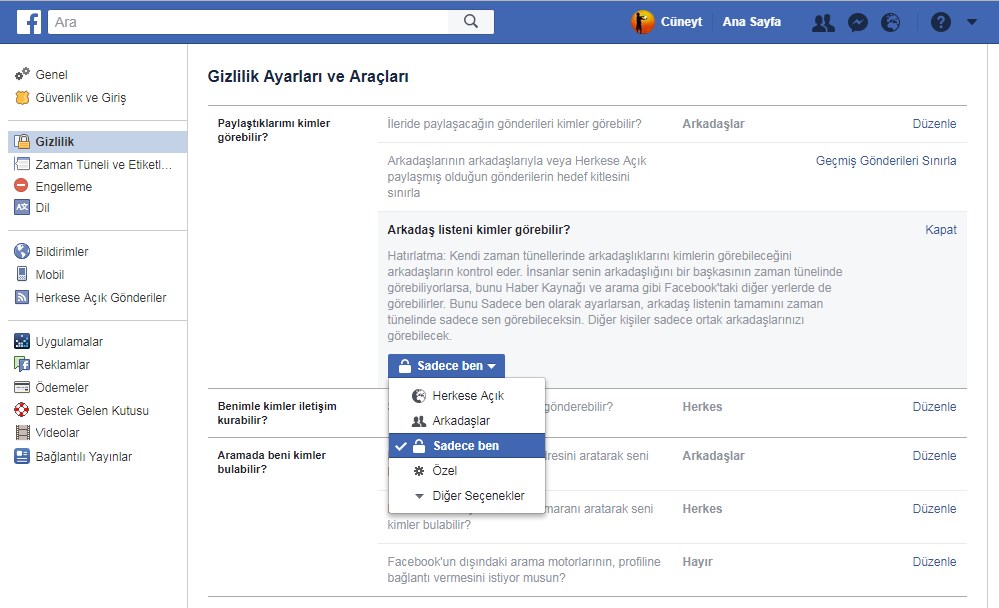Click the help question mark icon
The height and width of the screenshot is (608, 999).
[x=940, y=22]
